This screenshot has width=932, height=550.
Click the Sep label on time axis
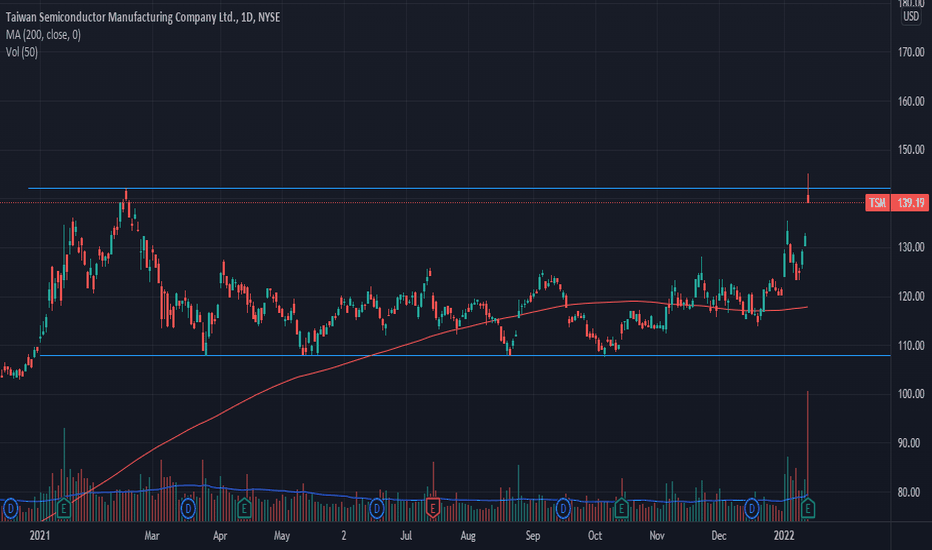point(533,536)
